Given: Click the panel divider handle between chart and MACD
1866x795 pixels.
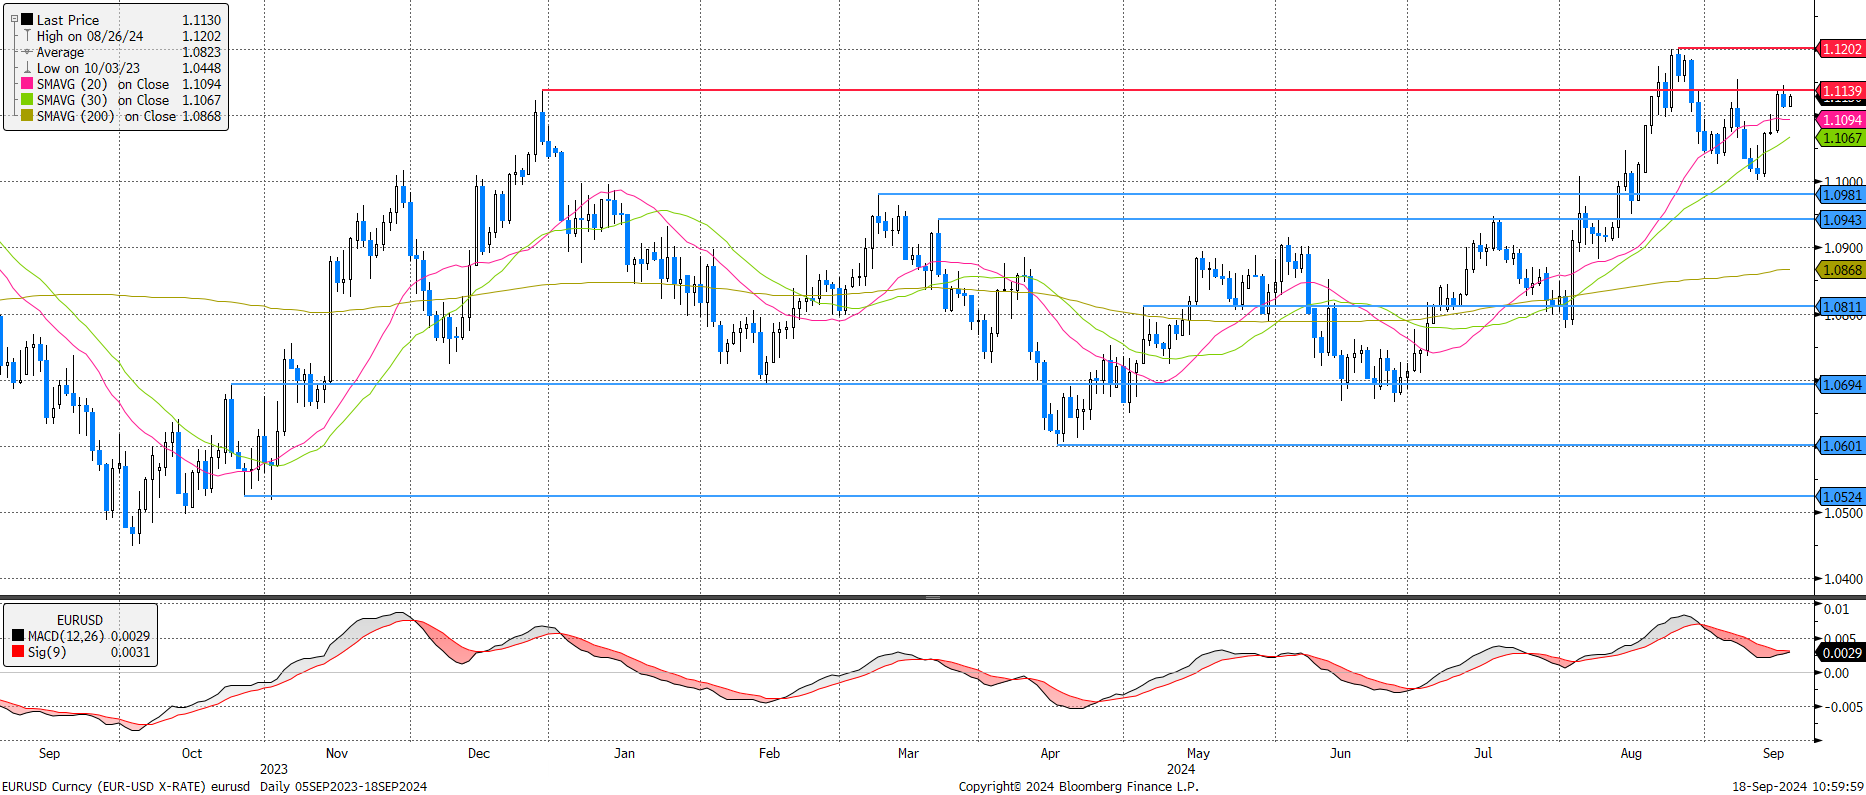Looking at the screenshot, I should coord(933,597).
